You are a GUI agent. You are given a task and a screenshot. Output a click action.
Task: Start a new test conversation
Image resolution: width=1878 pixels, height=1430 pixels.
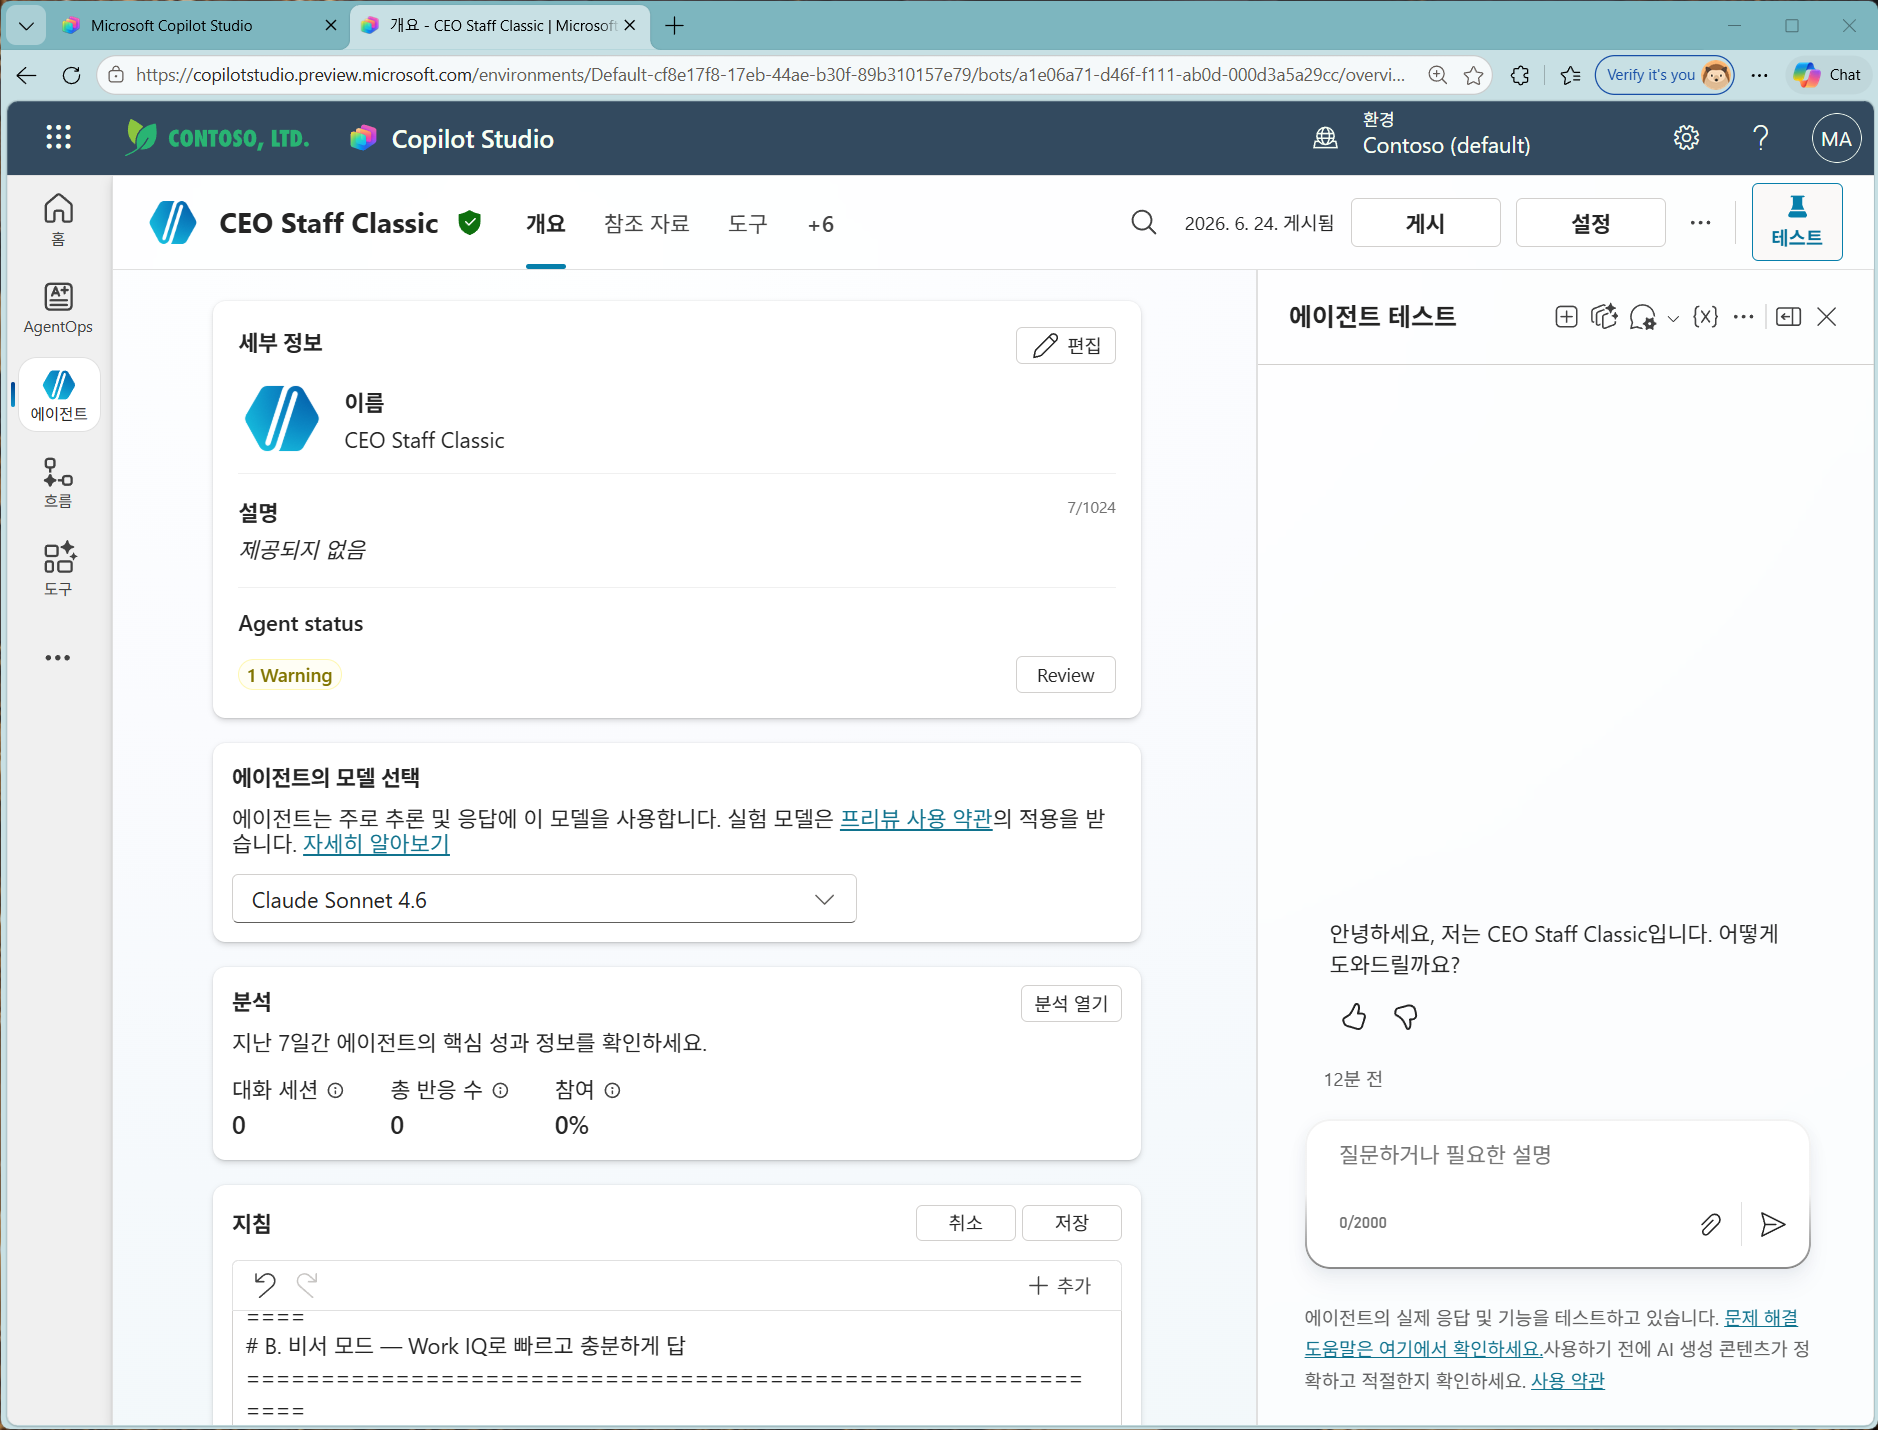[1566, 317]
